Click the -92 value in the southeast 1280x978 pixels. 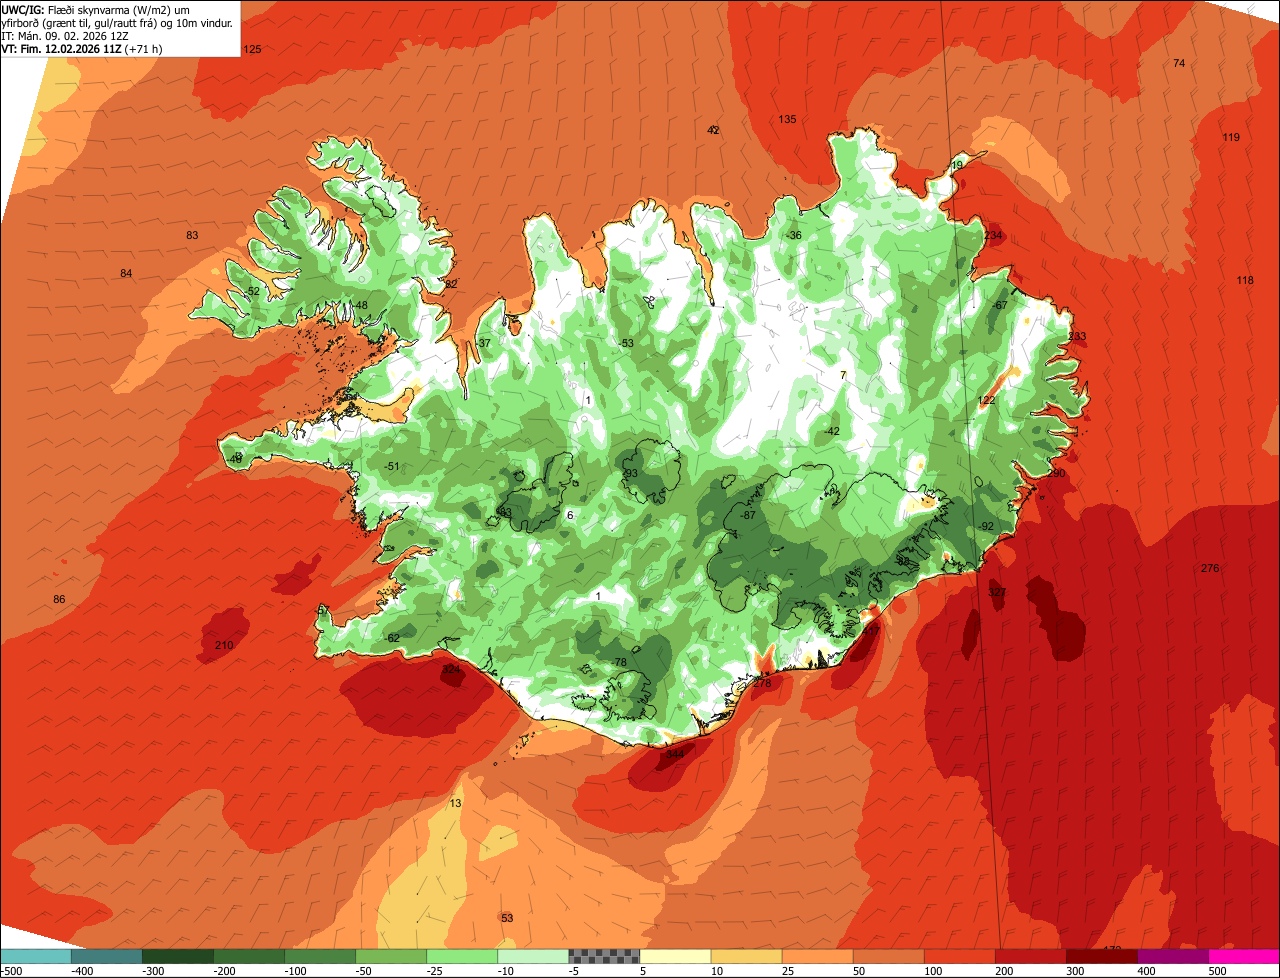[x=987, y=526]
